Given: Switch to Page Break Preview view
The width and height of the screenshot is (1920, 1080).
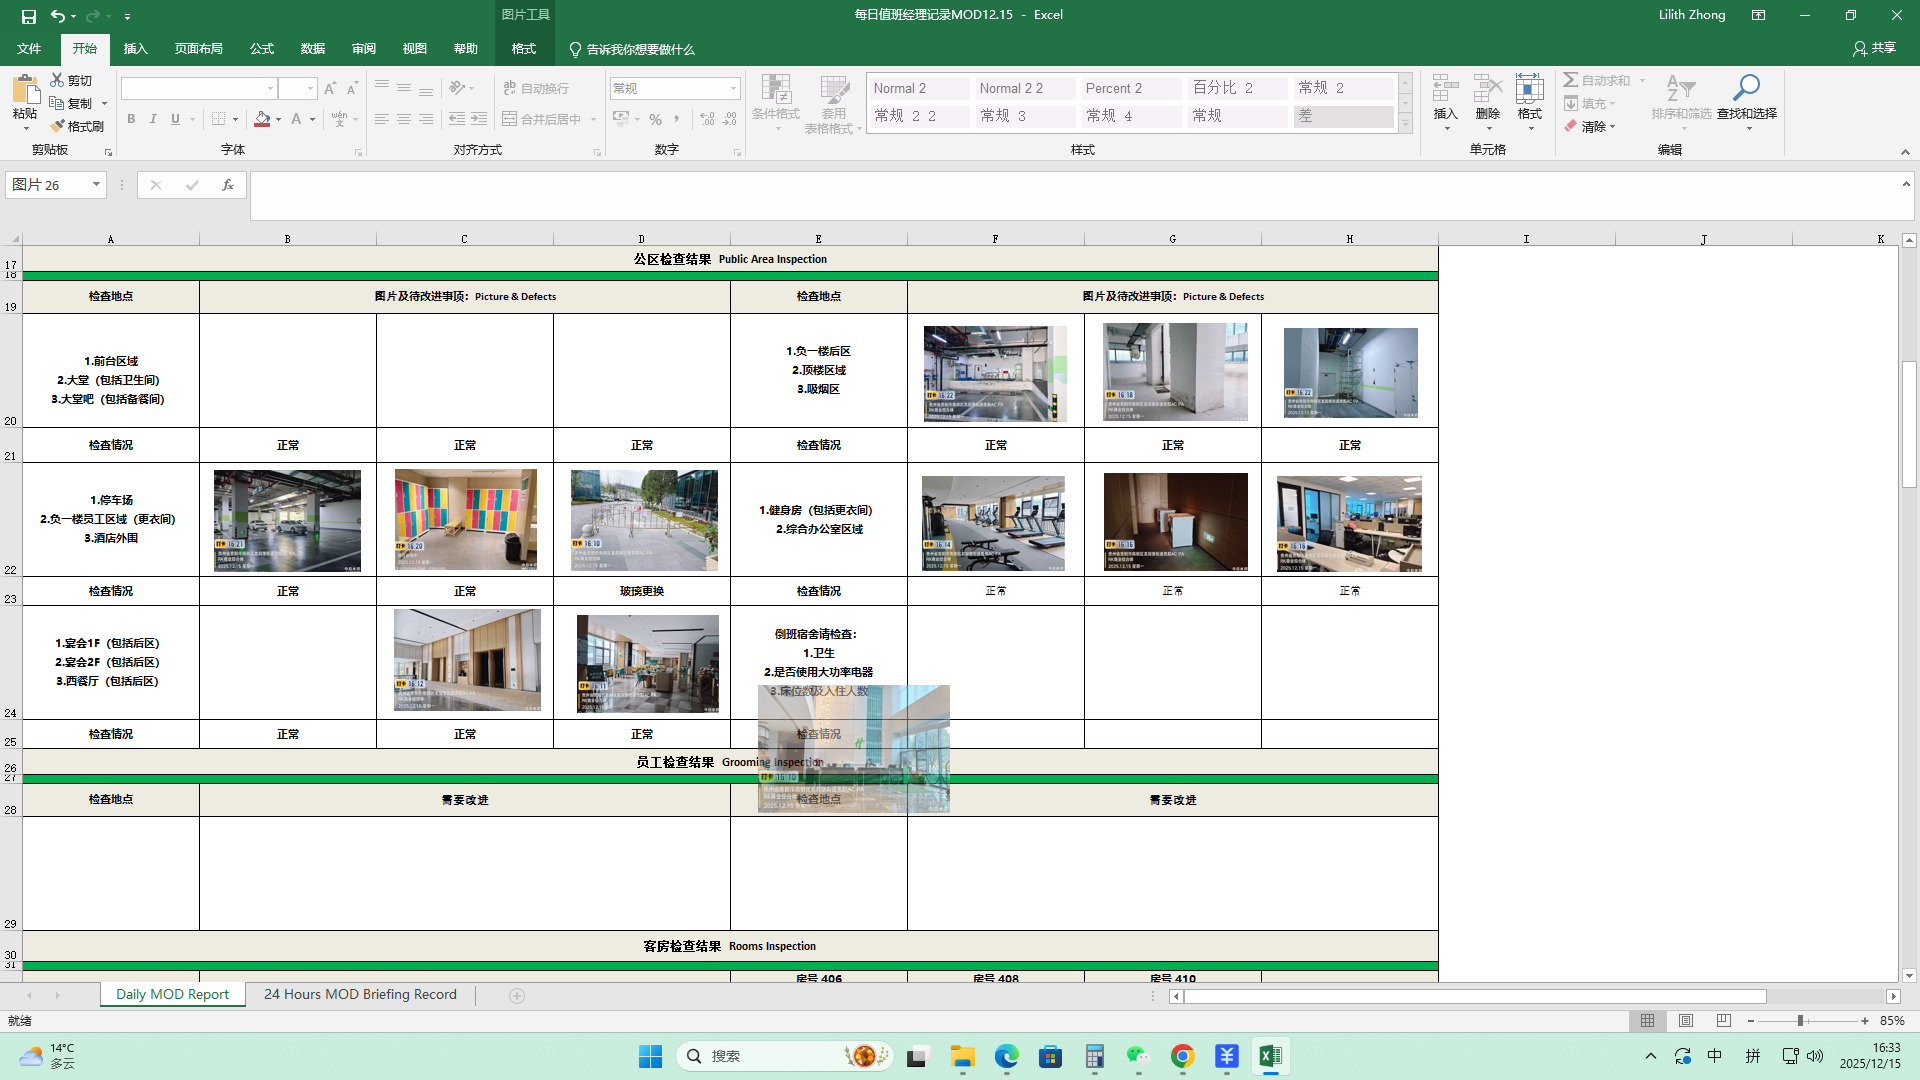Looking at the screenshot, I should coord(1723,1021).
